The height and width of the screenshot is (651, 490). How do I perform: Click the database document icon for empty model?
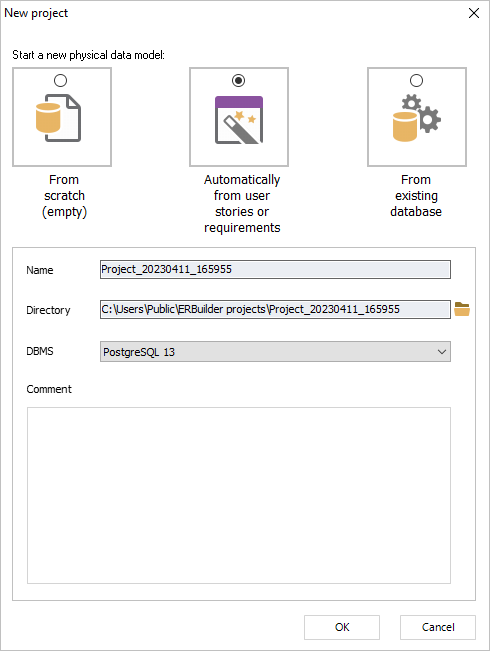(x=59, y=118)
